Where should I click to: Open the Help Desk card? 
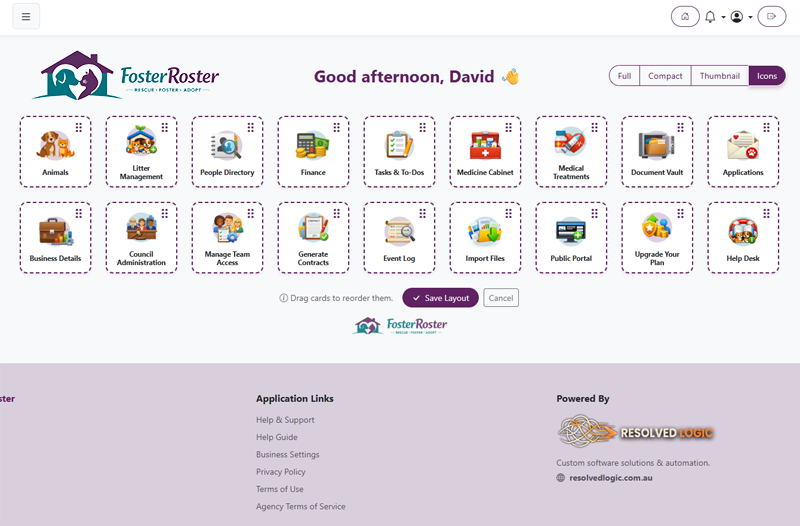click(x=743, y=238)
